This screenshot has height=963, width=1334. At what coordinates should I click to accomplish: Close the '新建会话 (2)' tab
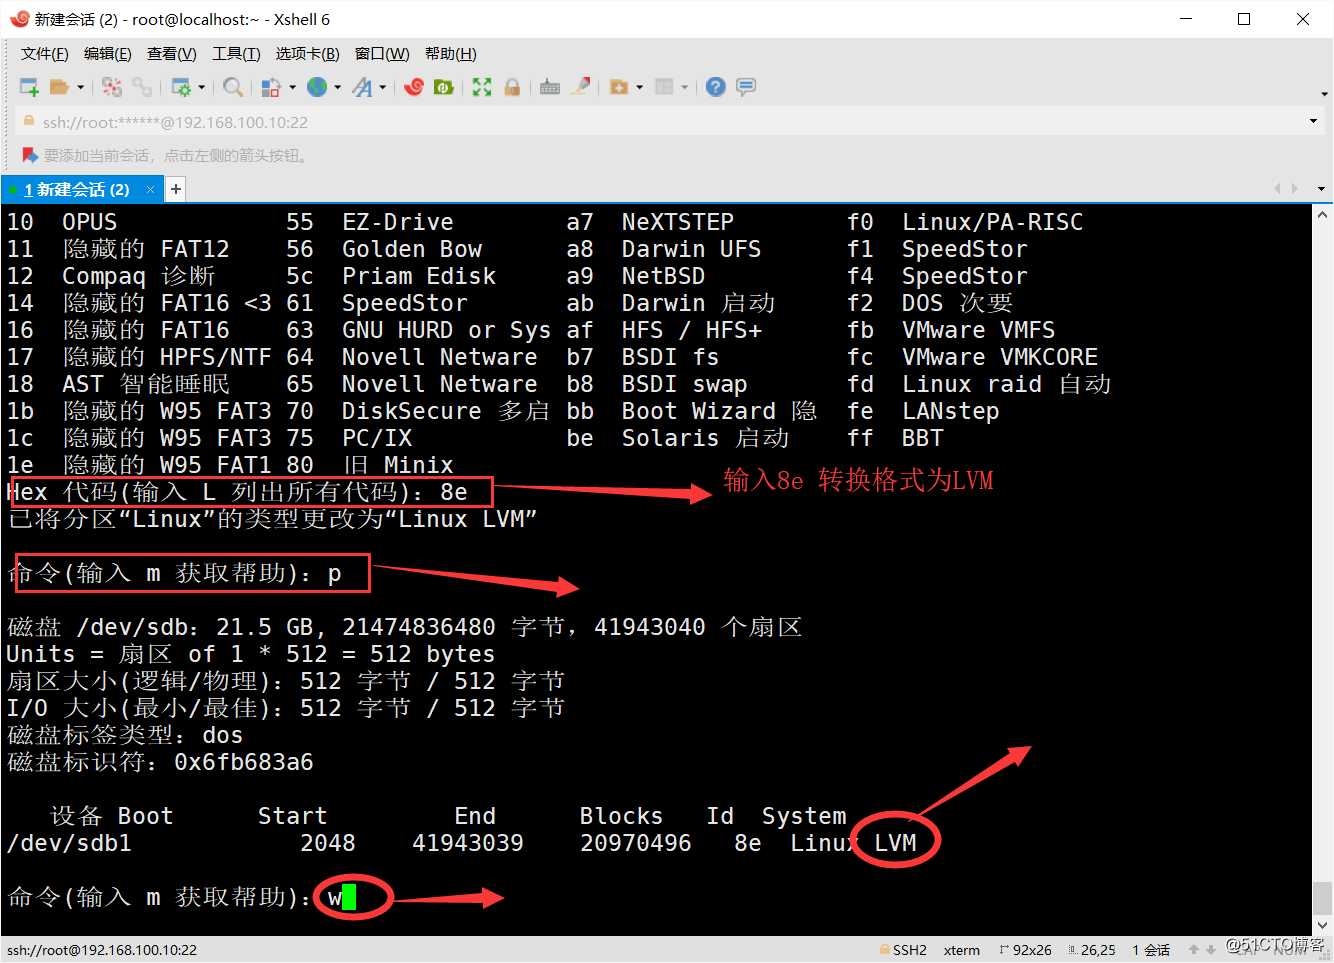(150, 189)
